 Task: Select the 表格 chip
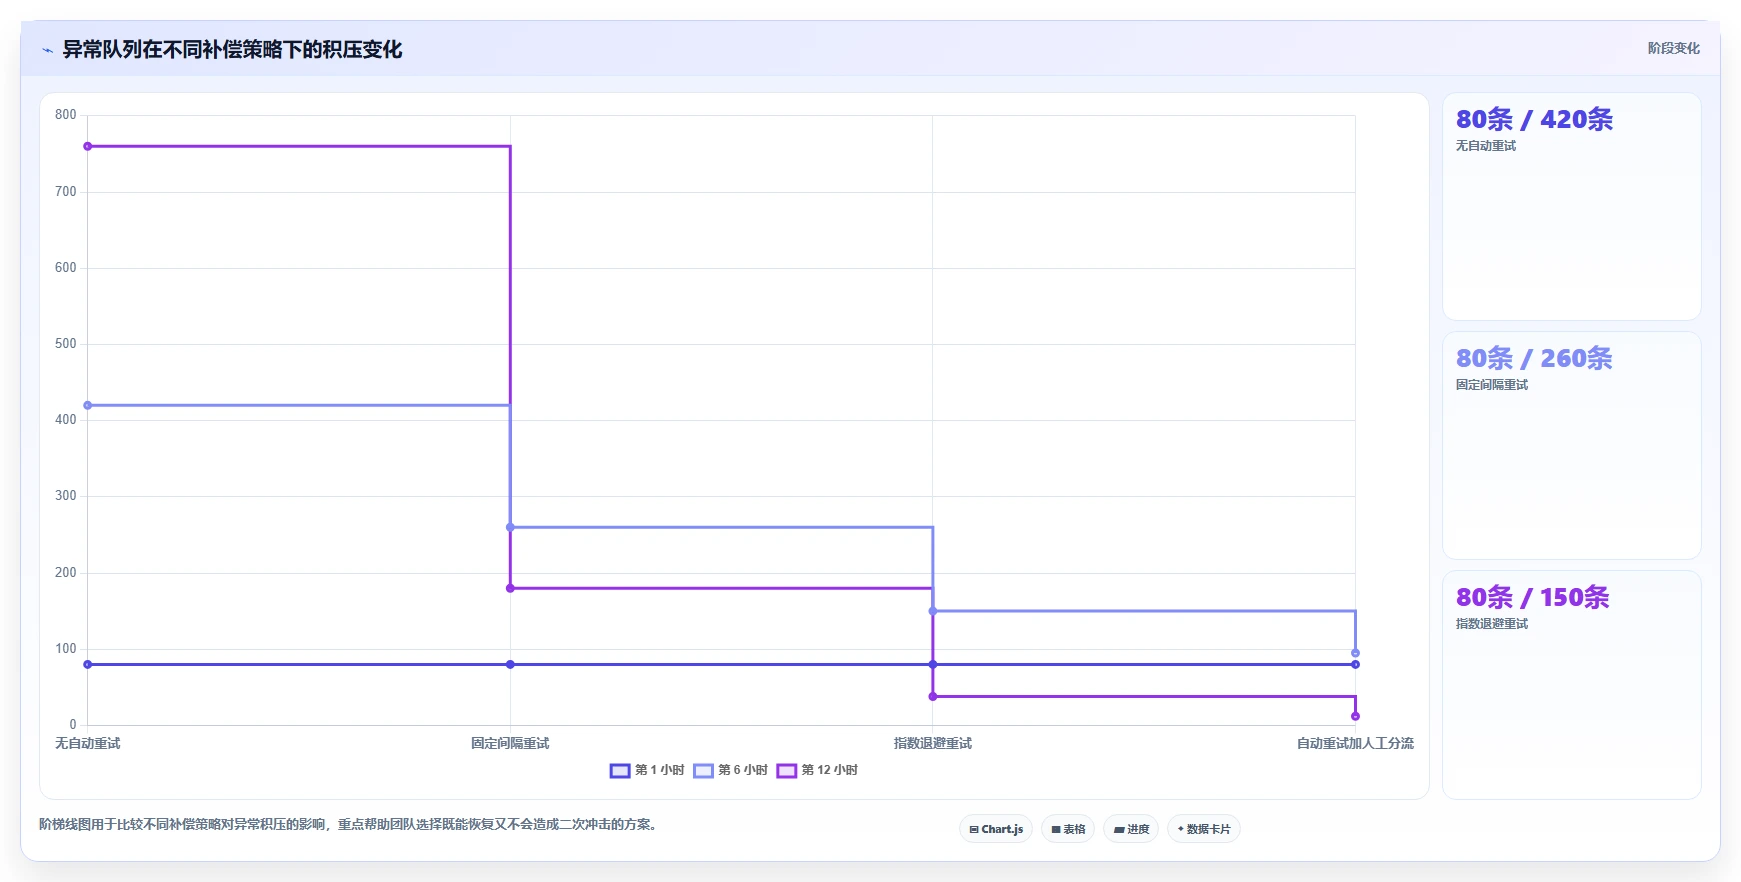click(1068, 829)
